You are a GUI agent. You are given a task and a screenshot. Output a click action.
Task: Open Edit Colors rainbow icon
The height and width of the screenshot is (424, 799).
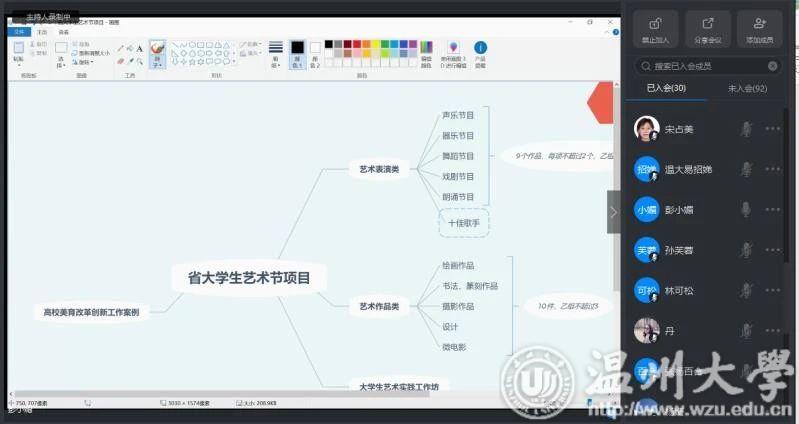pos(426,52)
